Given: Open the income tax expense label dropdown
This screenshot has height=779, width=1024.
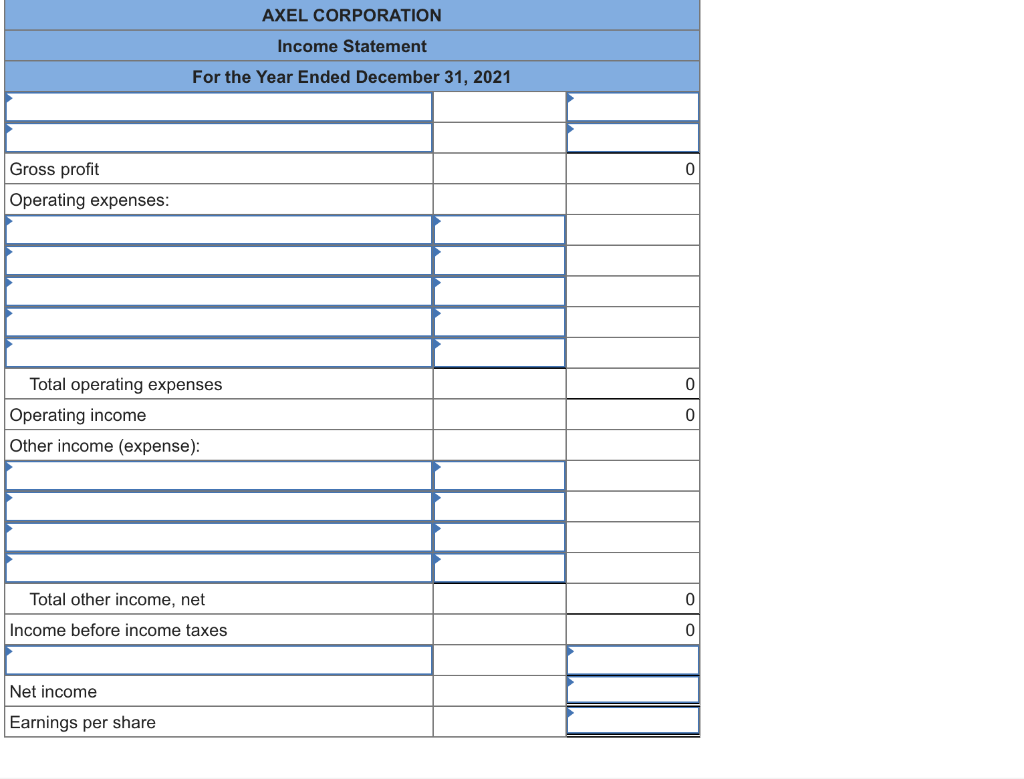Looking at the screenshot, I should 218,660.
